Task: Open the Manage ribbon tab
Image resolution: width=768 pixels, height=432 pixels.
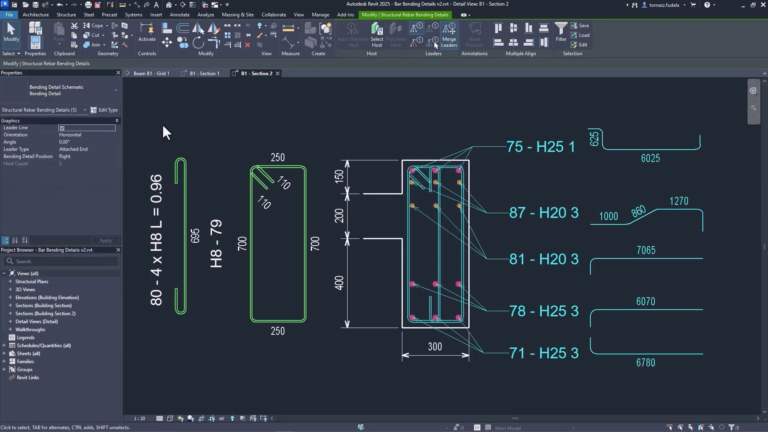Action: pyautogui.click(x=320, y=15)
